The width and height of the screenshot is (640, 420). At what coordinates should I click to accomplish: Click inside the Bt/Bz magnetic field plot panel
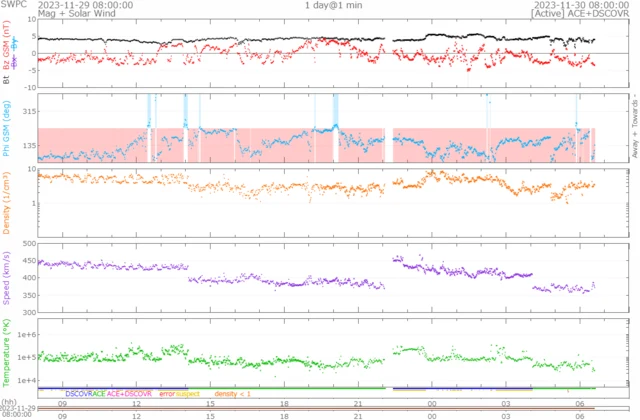point(333,53)
